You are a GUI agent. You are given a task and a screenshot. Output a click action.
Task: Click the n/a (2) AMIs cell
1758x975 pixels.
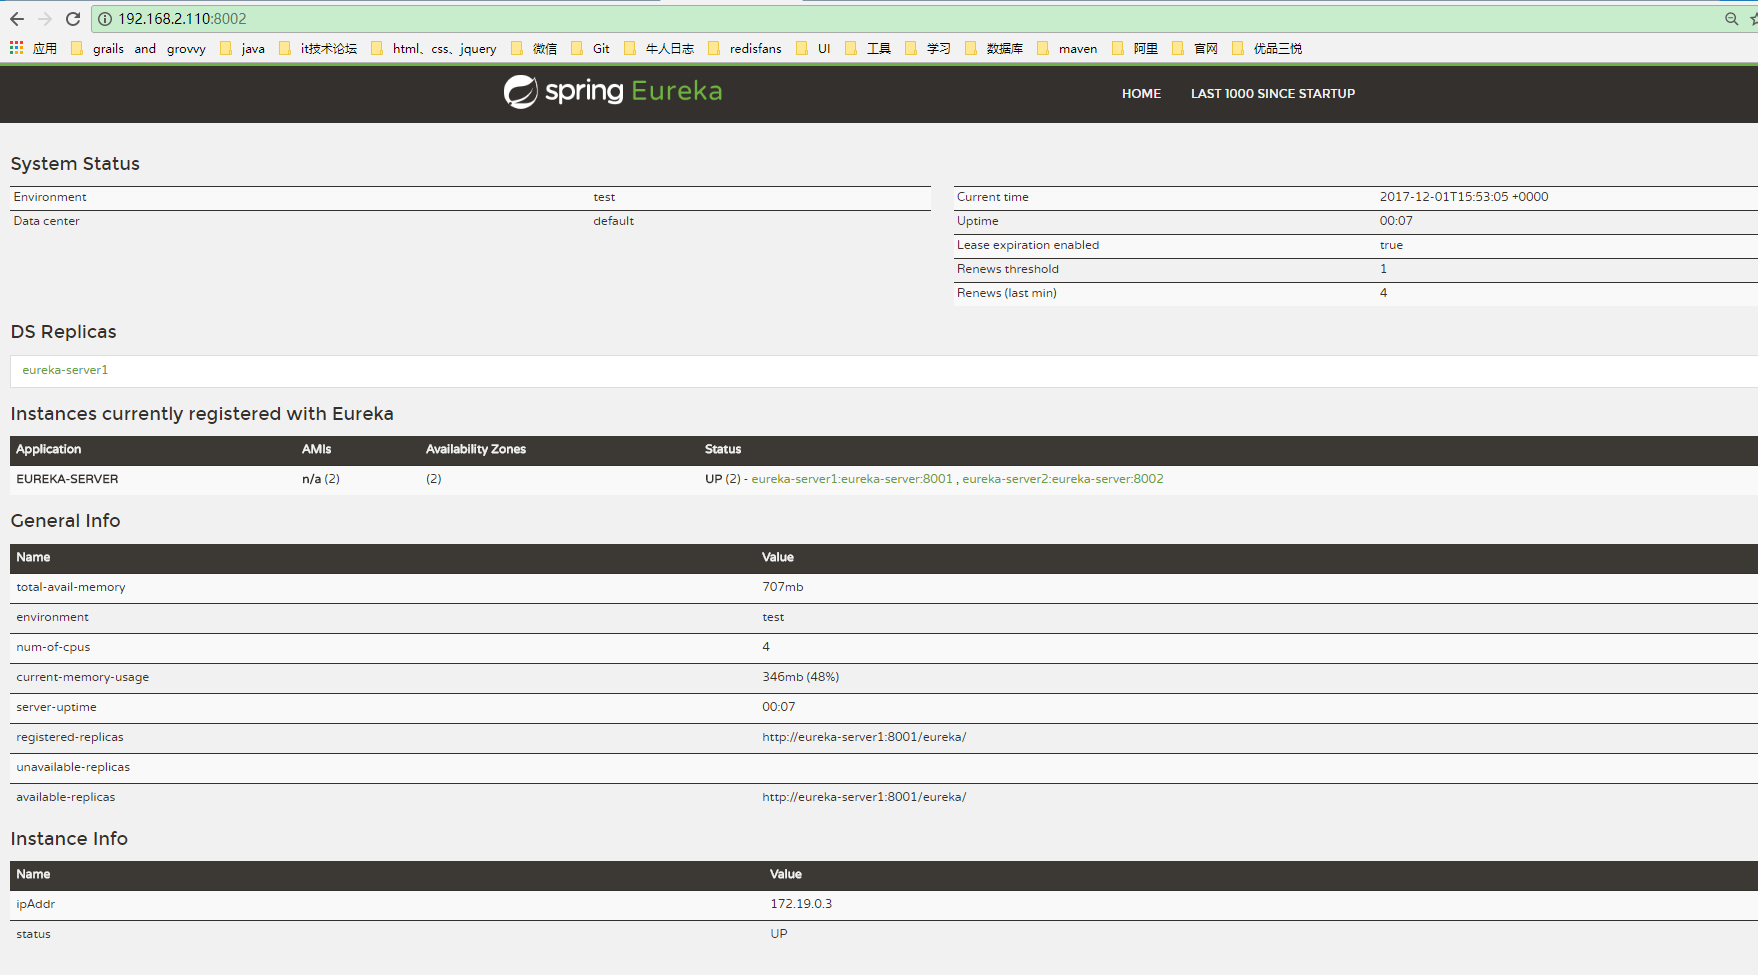[321, 479]
